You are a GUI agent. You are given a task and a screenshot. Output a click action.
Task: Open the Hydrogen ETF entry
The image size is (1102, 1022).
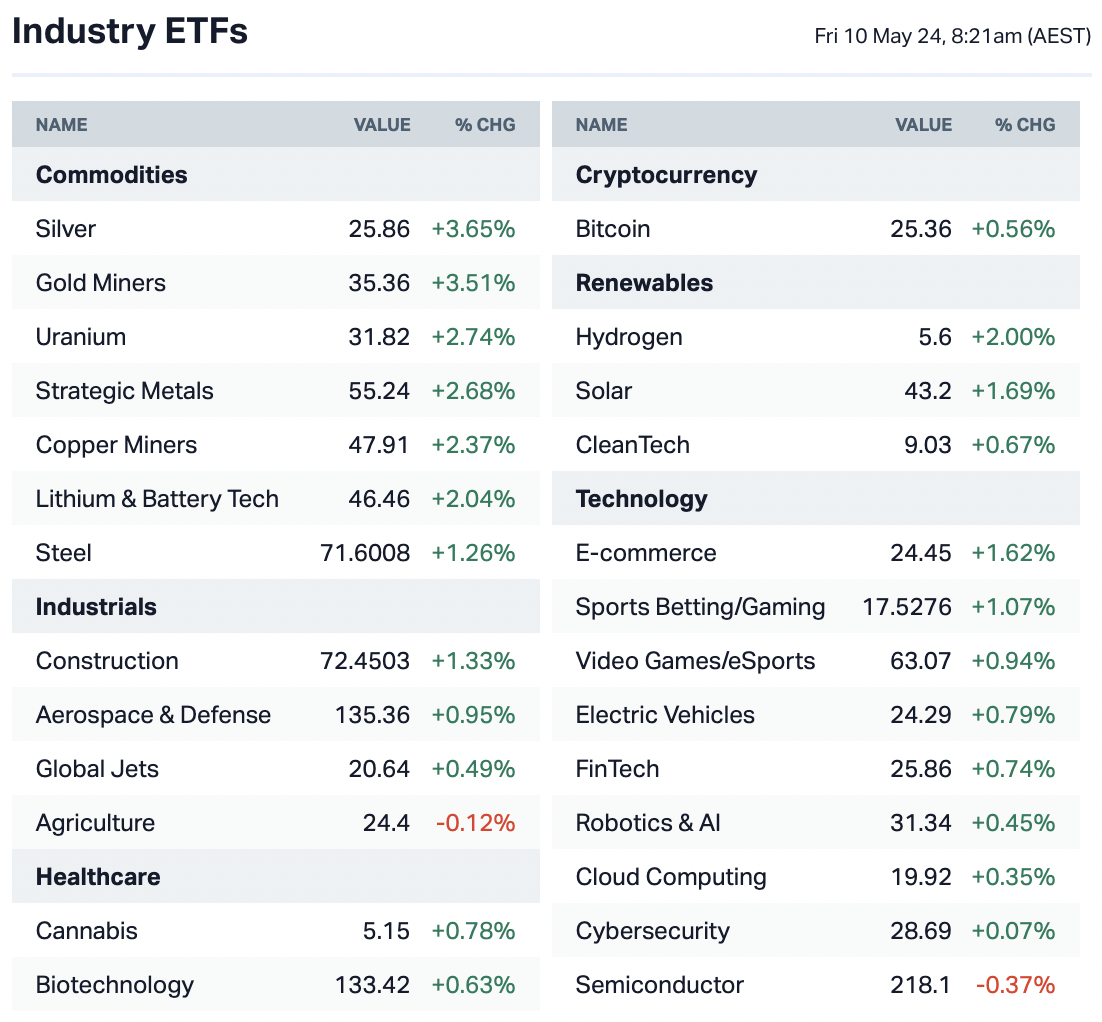coord(629,337)
